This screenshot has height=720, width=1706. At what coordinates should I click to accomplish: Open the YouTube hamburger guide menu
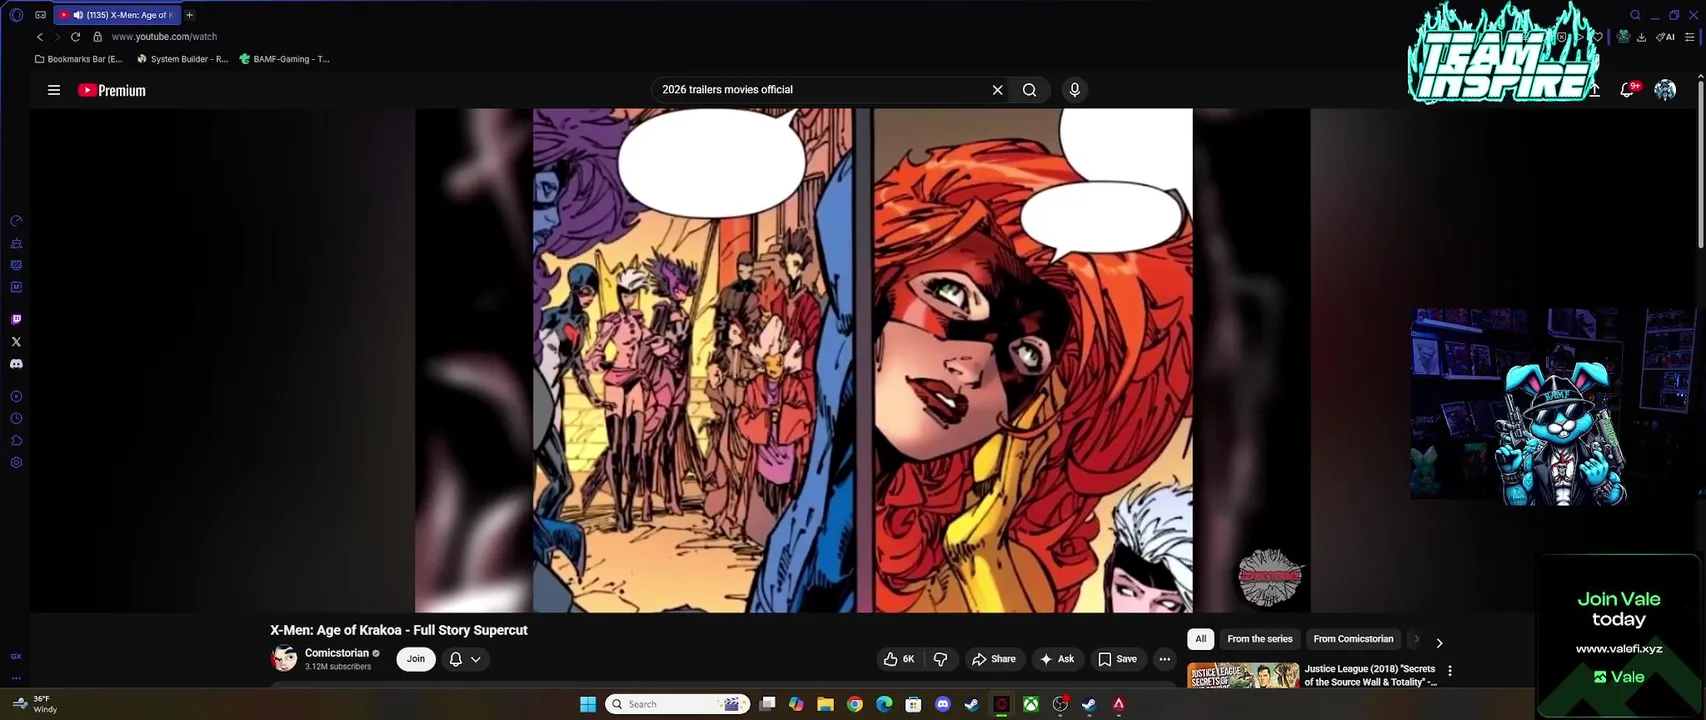pyautogui.click(x=54, y=90)
